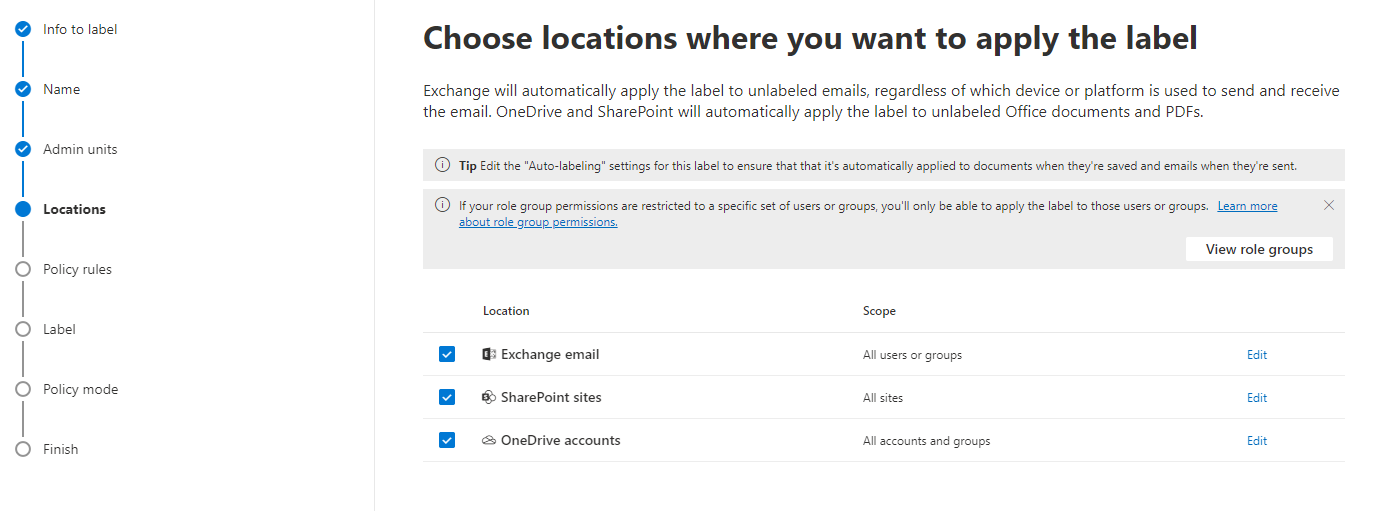Click the completed checkmark for Info to label

coord(23,29)
